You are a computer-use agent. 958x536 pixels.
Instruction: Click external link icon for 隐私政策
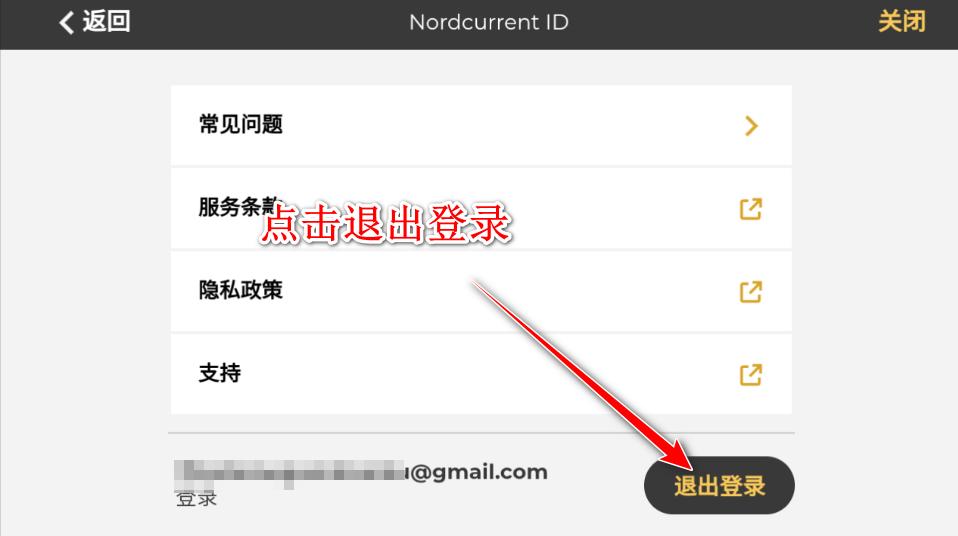[x=751, y=292]
